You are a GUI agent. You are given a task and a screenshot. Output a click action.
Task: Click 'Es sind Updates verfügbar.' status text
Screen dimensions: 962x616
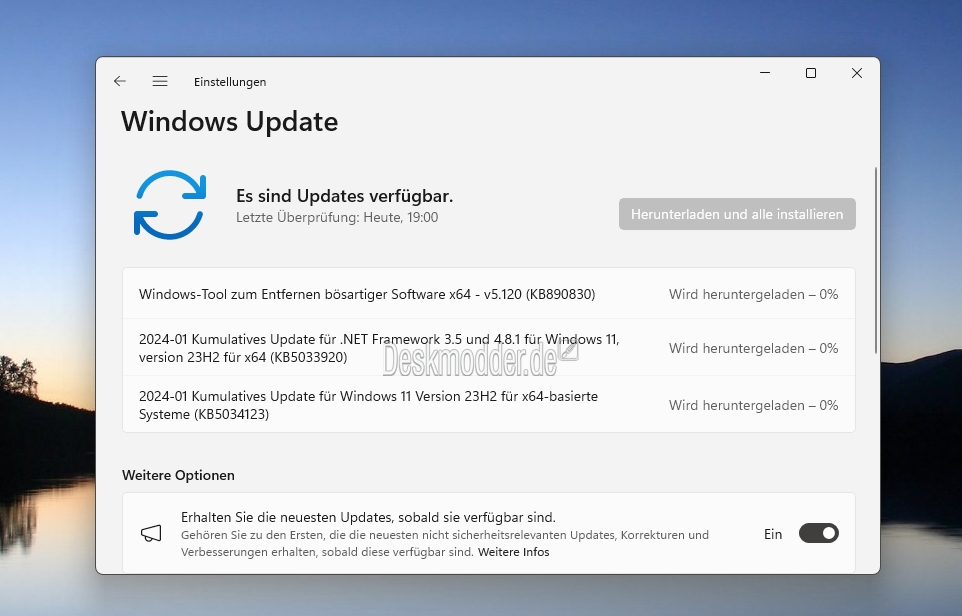[x=345, y=196]
